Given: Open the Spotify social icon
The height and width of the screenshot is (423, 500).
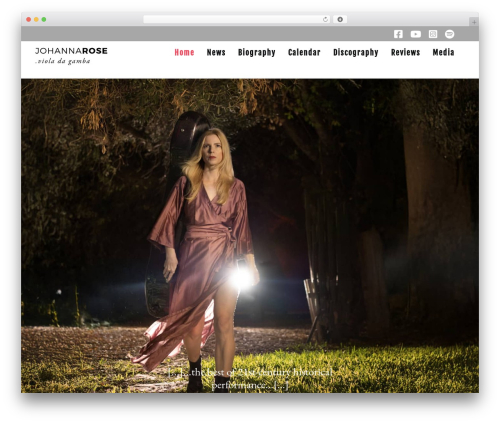Looking at the screenshot, I should 450,34.
